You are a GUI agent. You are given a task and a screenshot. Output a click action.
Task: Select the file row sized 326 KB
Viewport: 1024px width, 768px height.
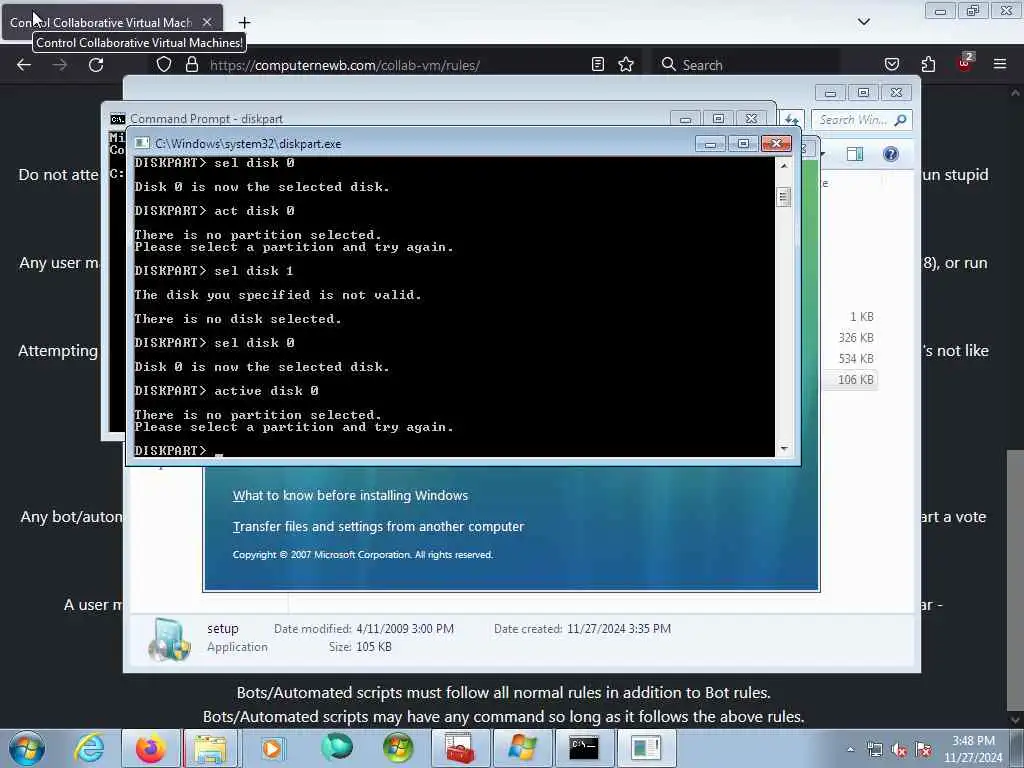(x=856, y=338)
